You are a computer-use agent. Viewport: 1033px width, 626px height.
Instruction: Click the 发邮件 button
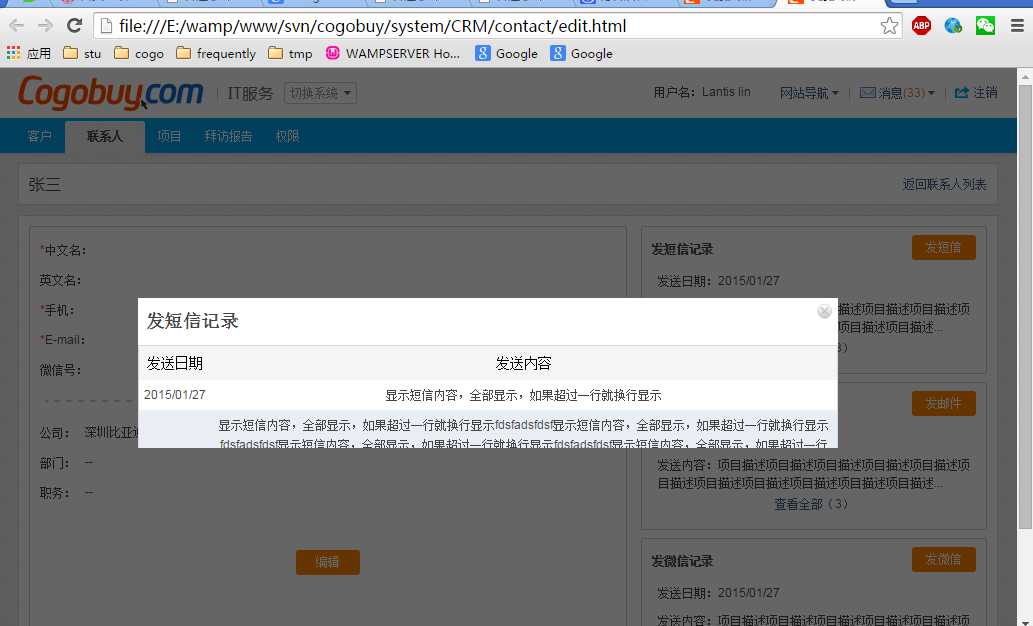943,403
